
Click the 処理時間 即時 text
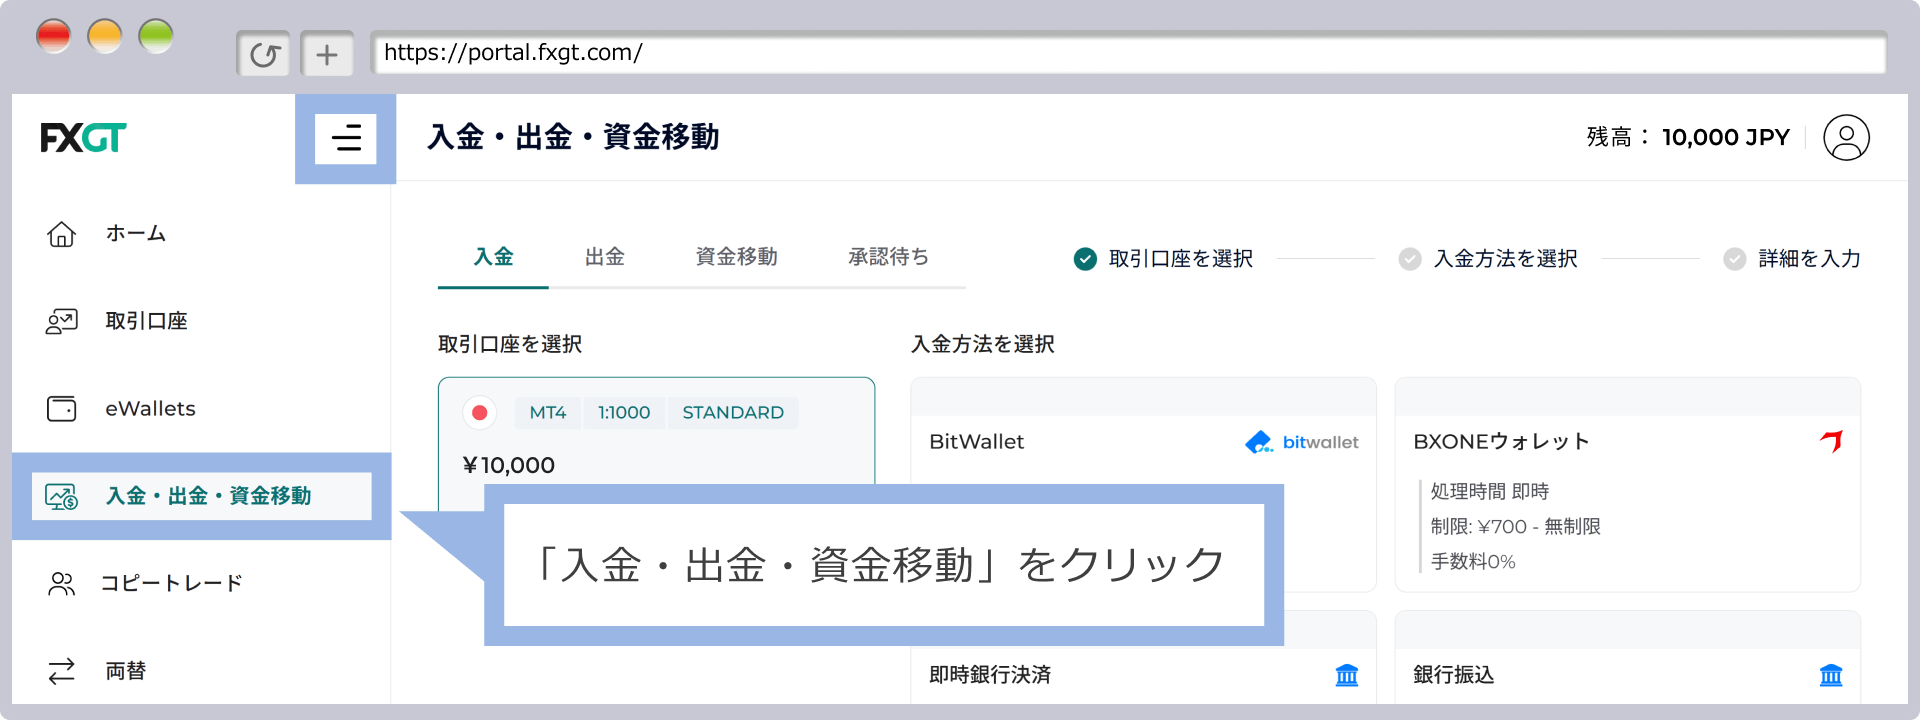pos(1490,492)
